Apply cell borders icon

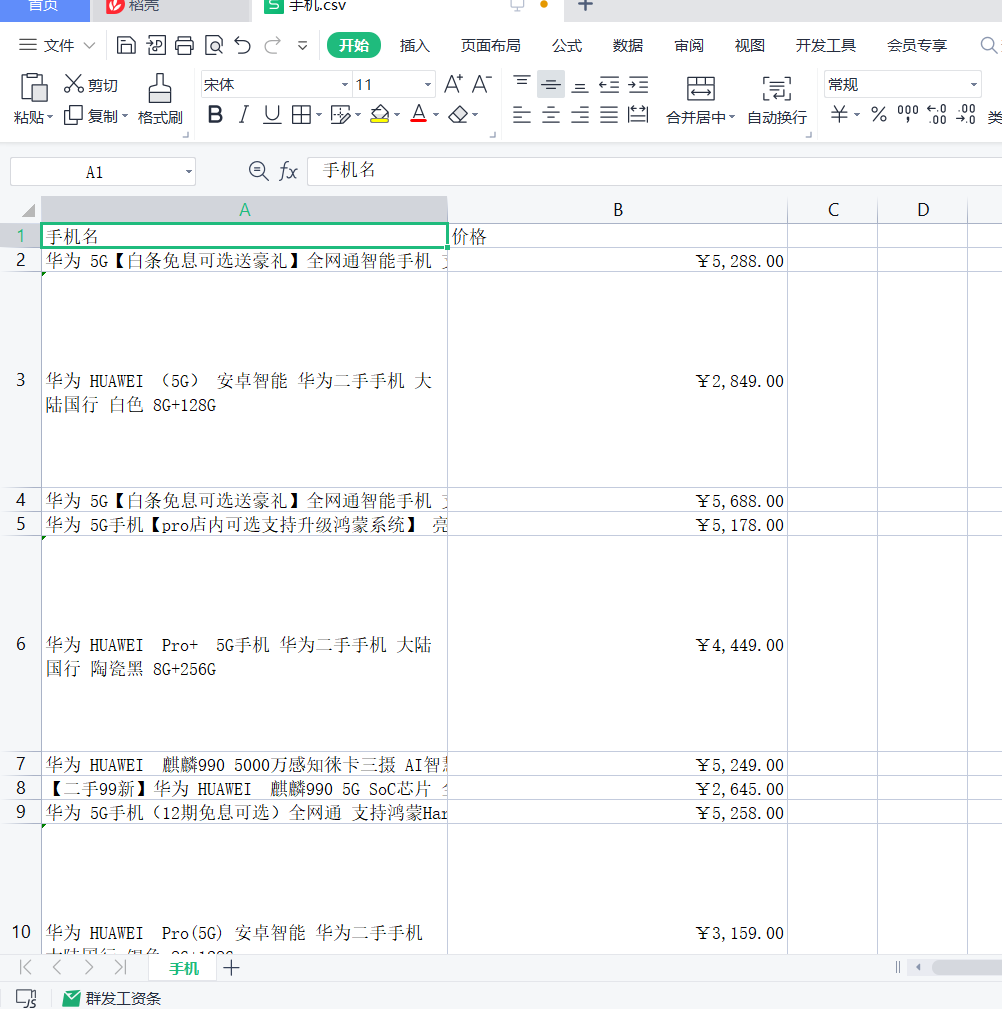click(301, 115)
